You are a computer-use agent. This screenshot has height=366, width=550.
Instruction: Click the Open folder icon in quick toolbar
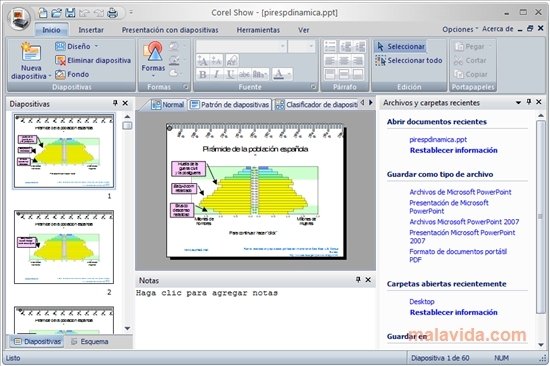(56, 13)
